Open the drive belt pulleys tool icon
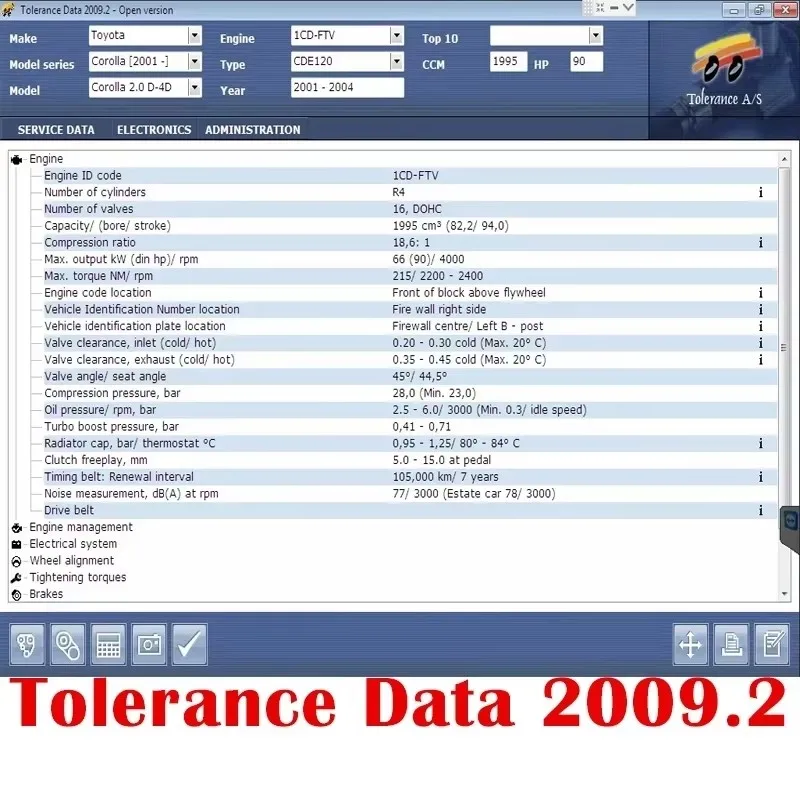This screenshot has width=800, height=800. (x=67, y=644)
